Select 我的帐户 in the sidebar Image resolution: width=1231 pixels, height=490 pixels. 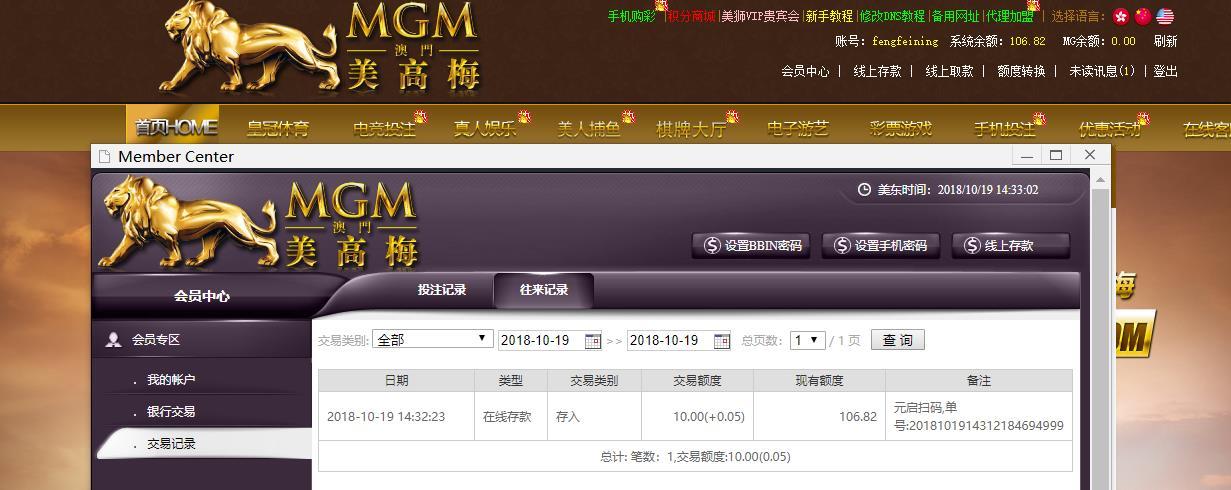(x=171, y=380)
